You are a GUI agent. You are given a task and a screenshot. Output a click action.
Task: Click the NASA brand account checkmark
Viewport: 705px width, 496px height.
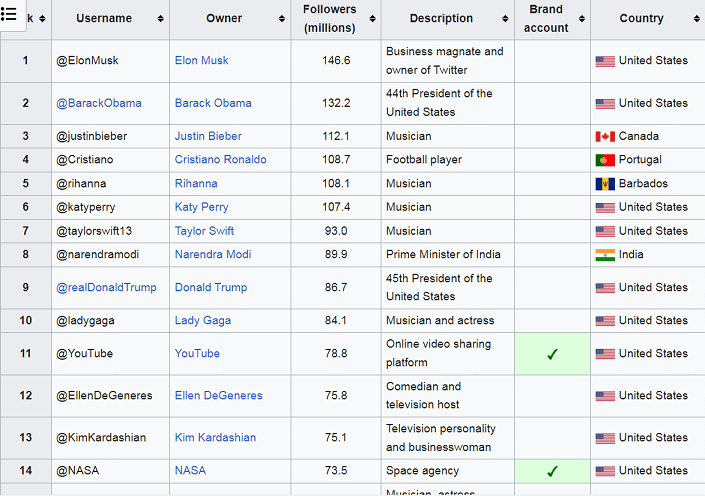[553, 471]
